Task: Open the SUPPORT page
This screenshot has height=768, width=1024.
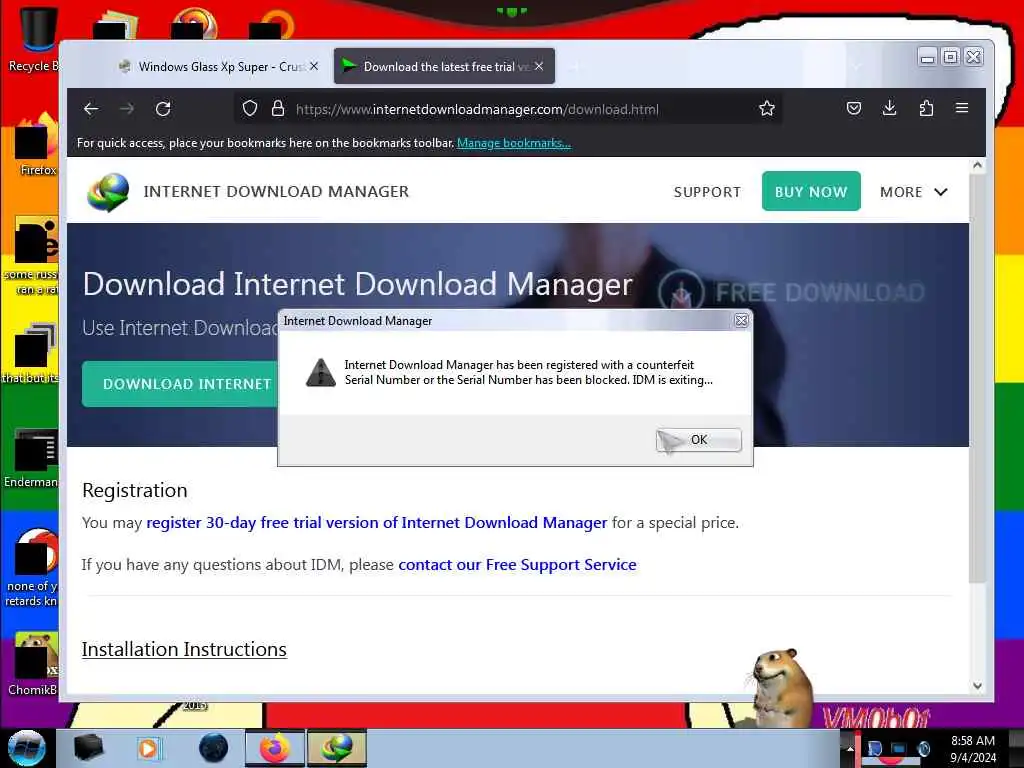Action: (x=707, y=192)
